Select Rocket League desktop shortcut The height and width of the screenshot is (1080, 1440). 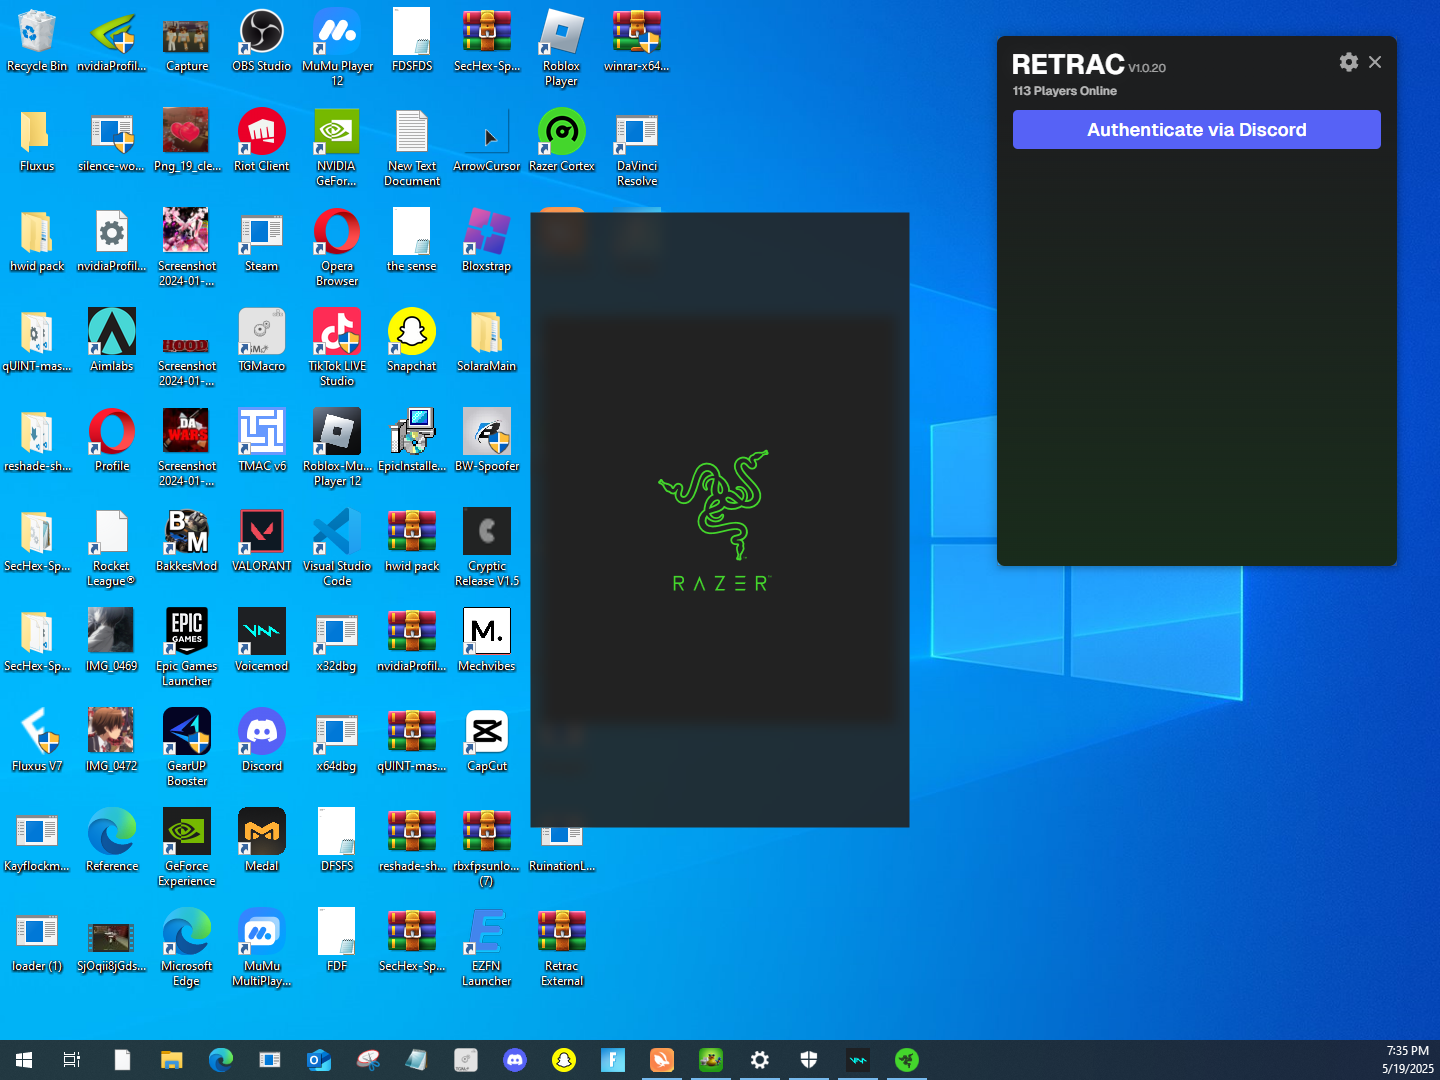coord(112,548)
